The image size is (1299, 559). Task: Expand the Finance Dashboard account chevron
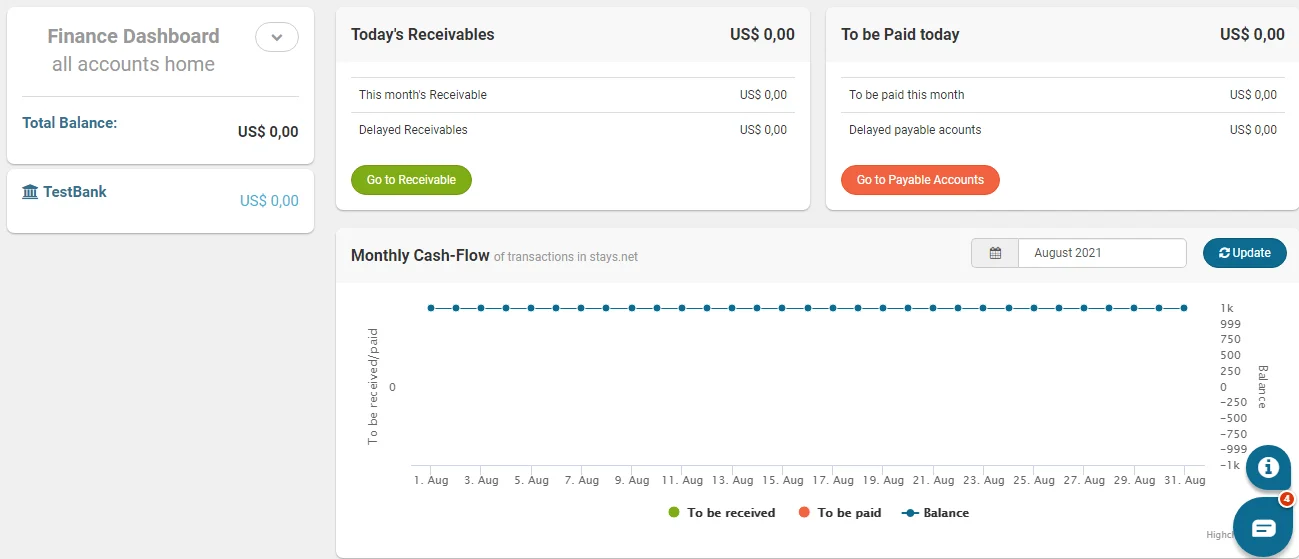277,37
